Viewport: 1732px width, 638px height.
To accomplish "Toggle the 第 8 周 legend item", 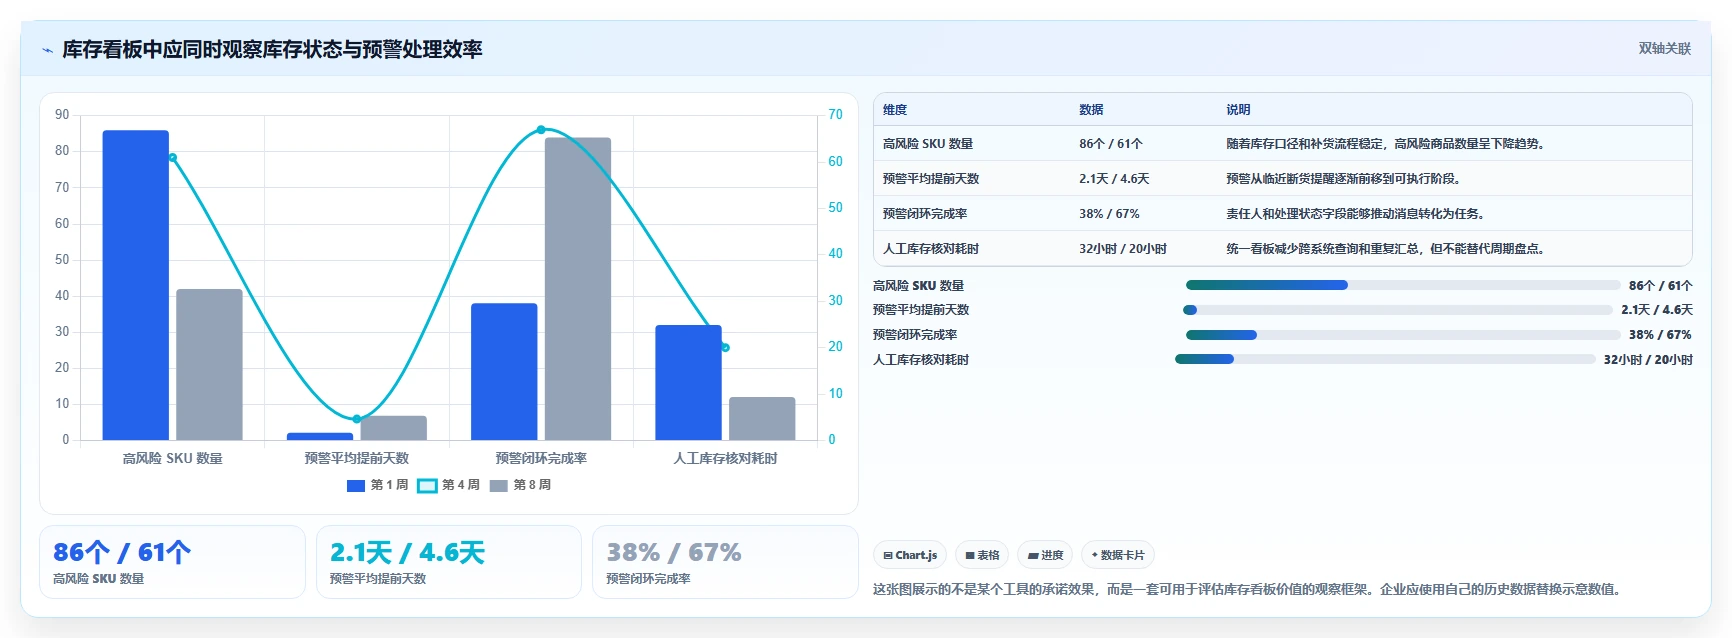I will [520, 485].
